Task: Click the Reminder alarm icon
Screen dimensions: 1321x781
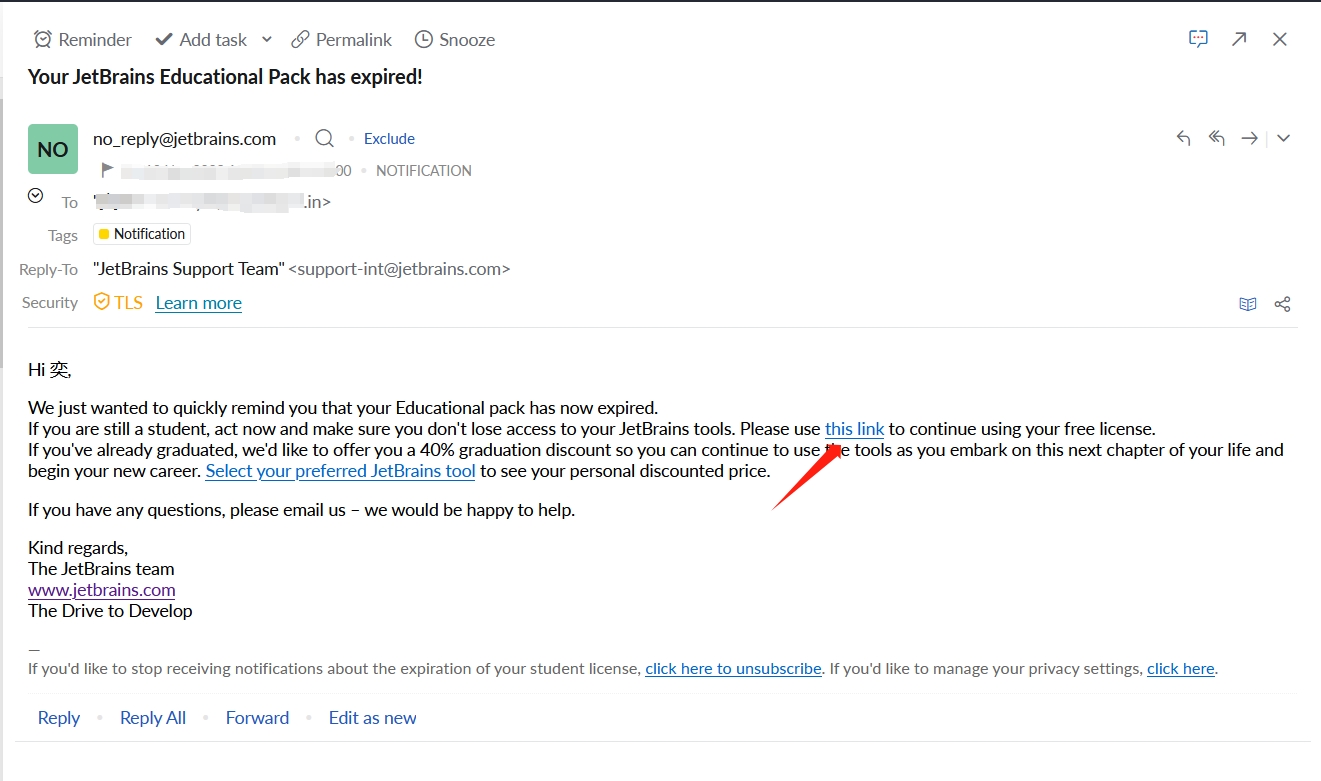Action: pos(42,39)
